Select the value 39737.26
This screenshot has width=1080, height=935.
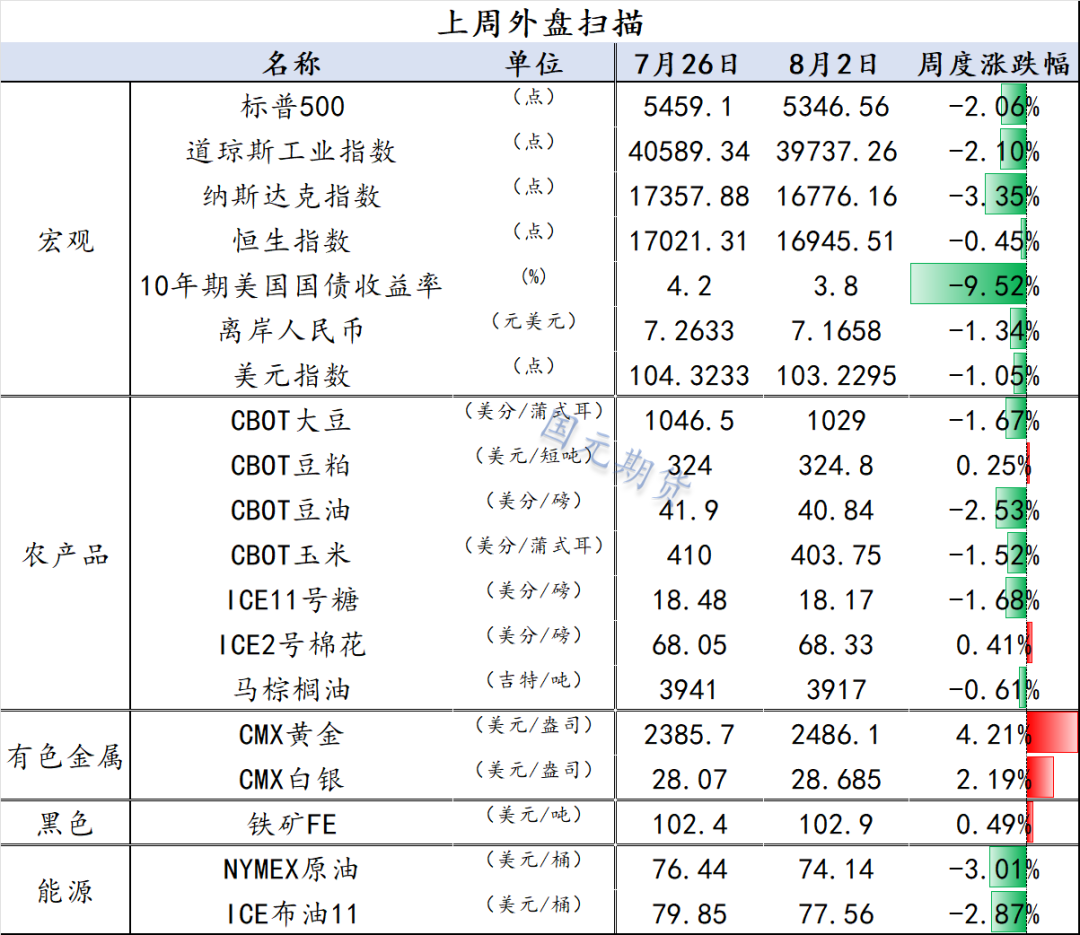pos(836,152)
